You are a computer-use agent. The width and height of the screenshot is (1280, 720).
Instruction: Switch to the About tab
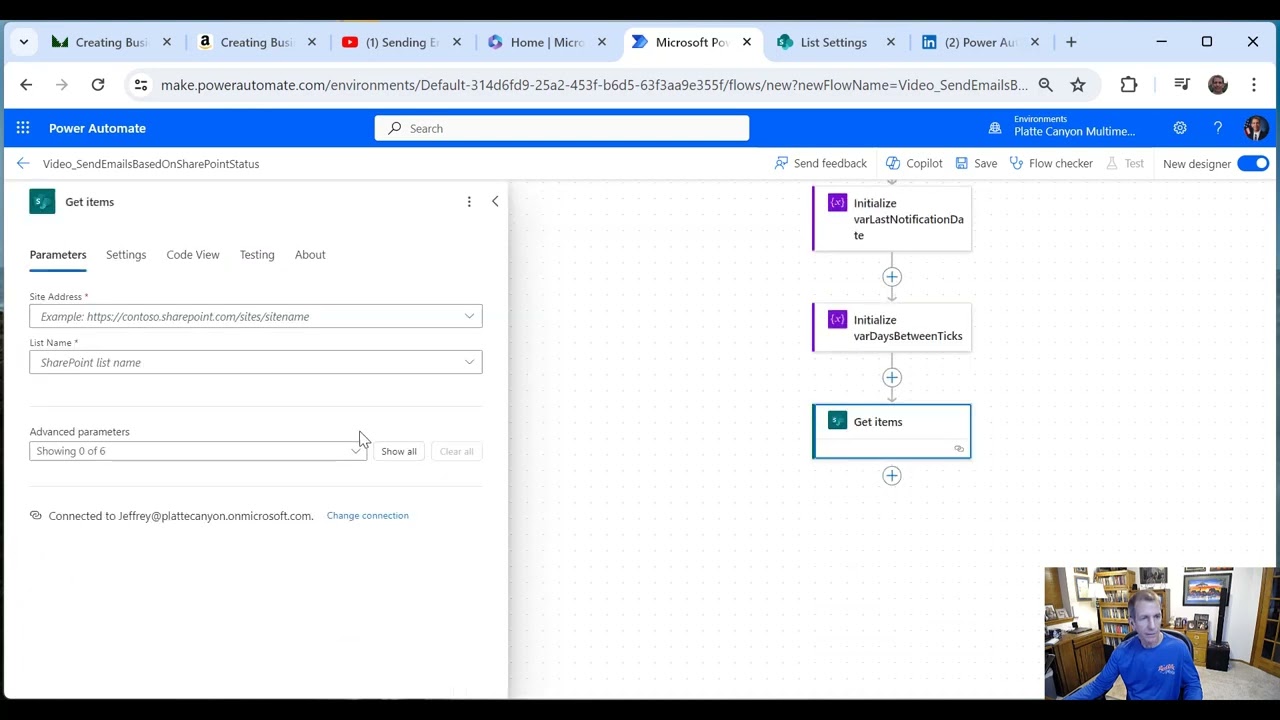pyautogui.click(x=310, y=254)
